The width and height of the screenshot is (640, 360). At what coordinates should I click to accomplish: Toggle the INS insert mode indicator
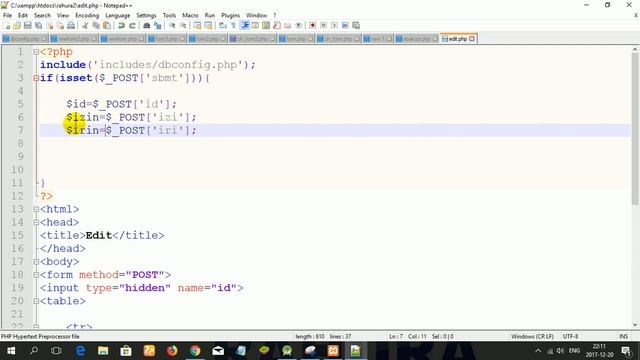tap(623, 336)
